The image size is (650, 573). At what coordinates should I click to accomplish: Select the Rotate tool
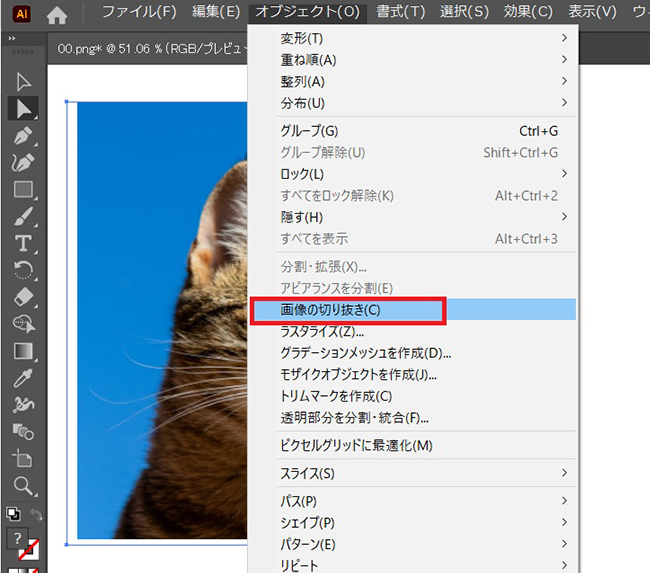23,270
